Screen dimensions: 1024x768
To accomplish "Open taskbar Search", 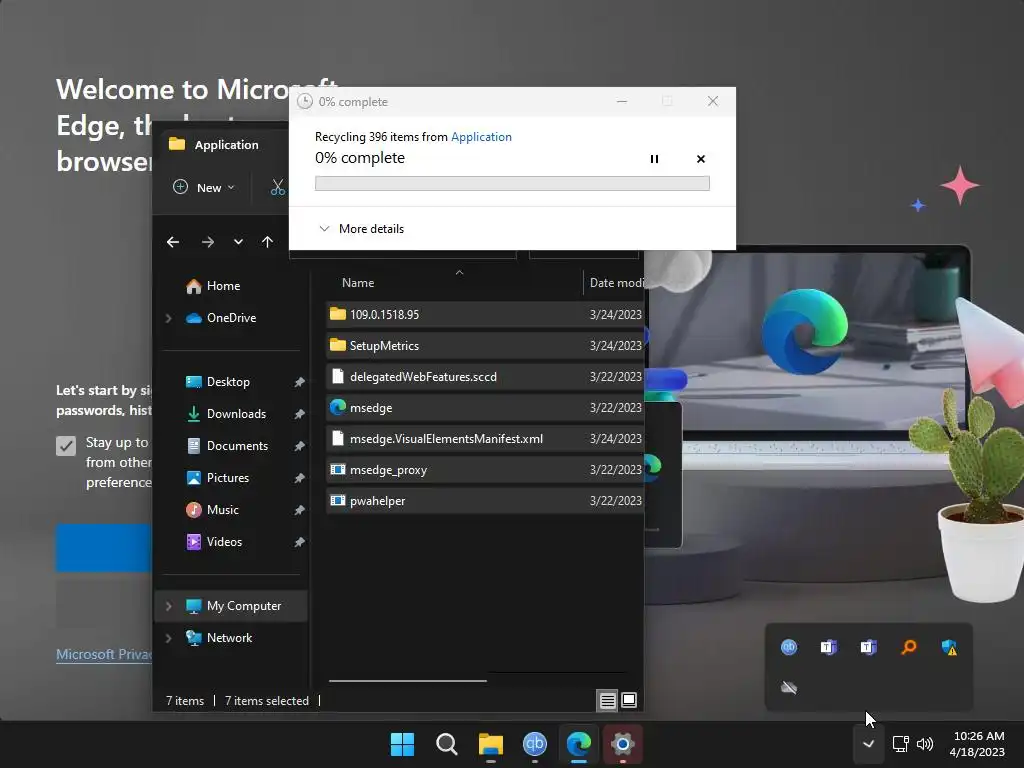I will [447, 744].
